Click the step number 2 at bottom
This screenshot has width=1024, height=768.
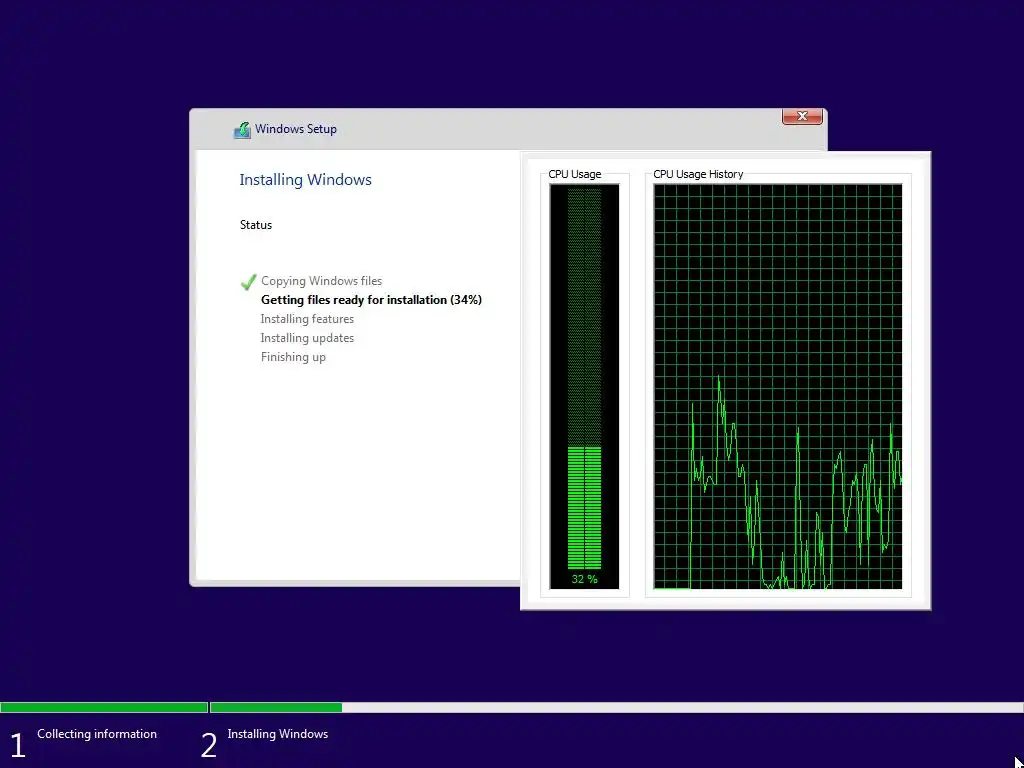208,746
